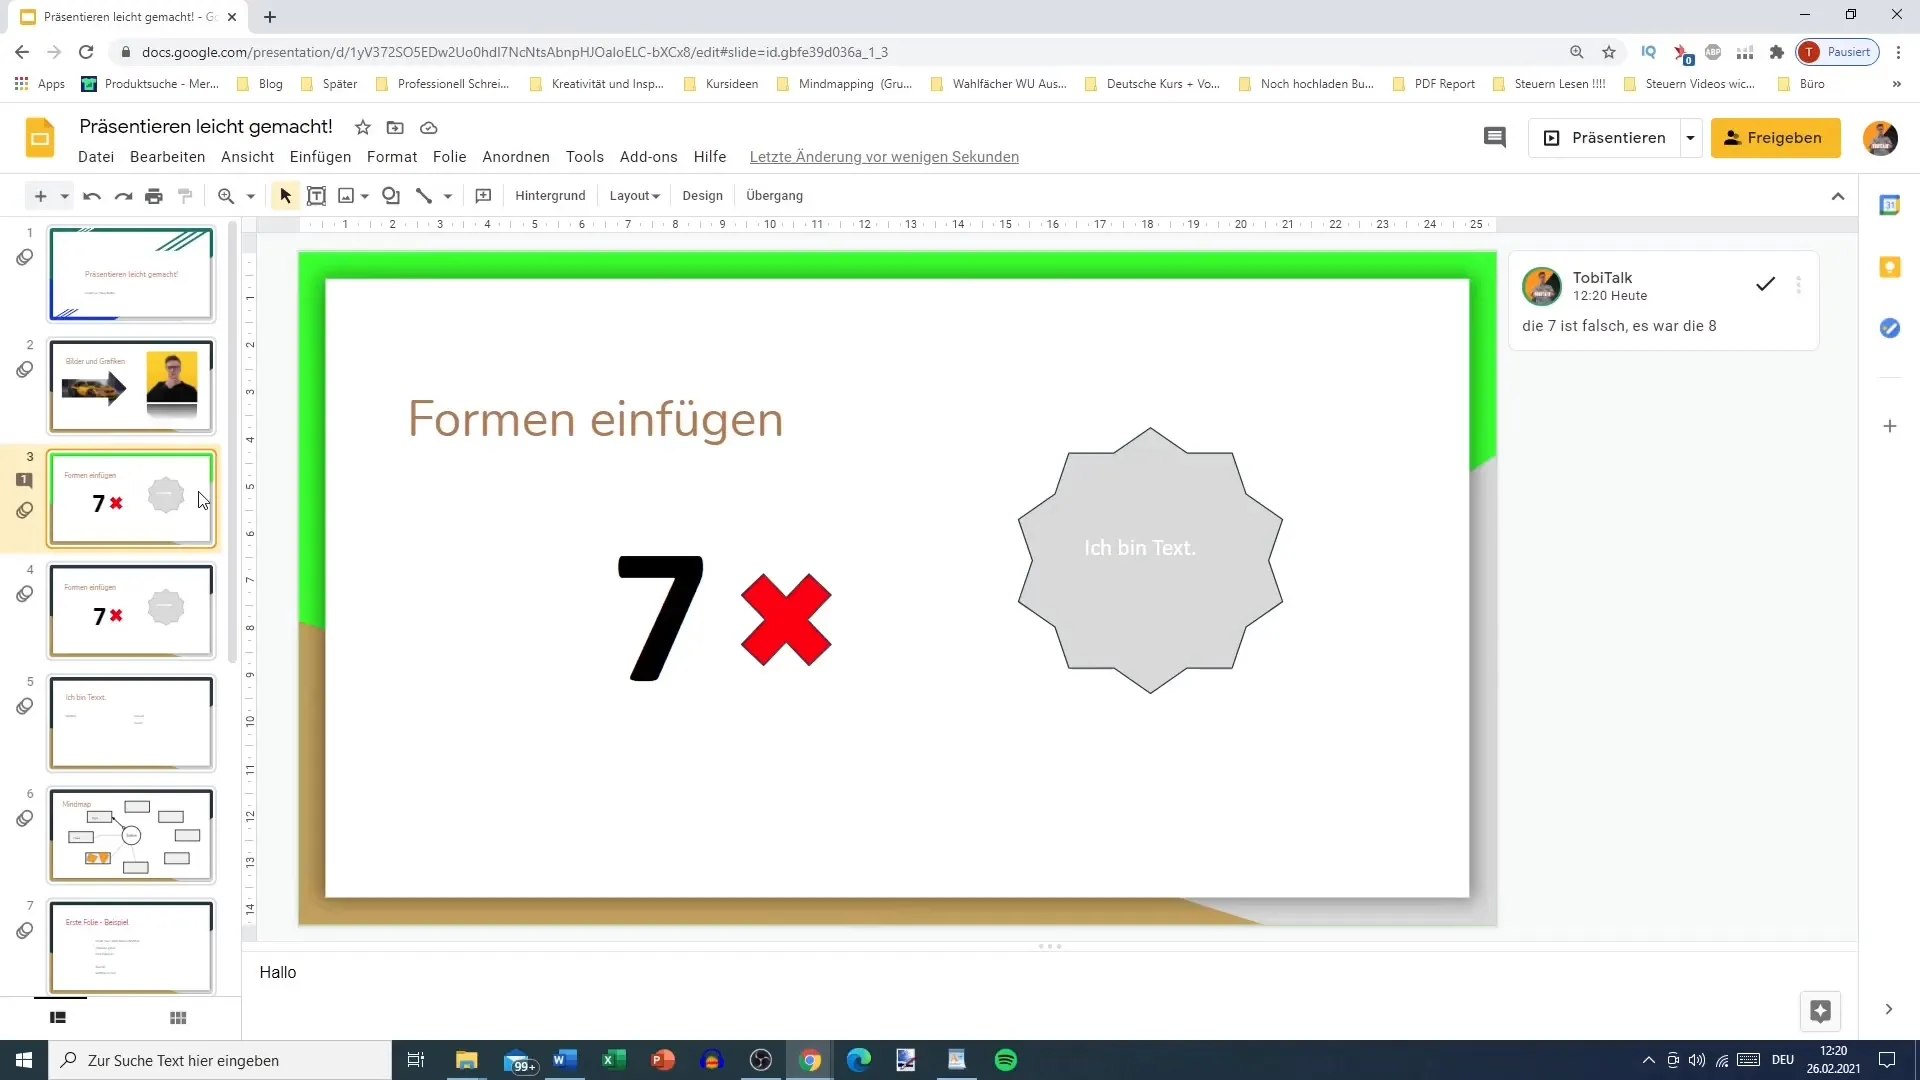This screenshot has width=1920, height=1080.
Task: Click the Design button
Action: [x=702, y=196]
